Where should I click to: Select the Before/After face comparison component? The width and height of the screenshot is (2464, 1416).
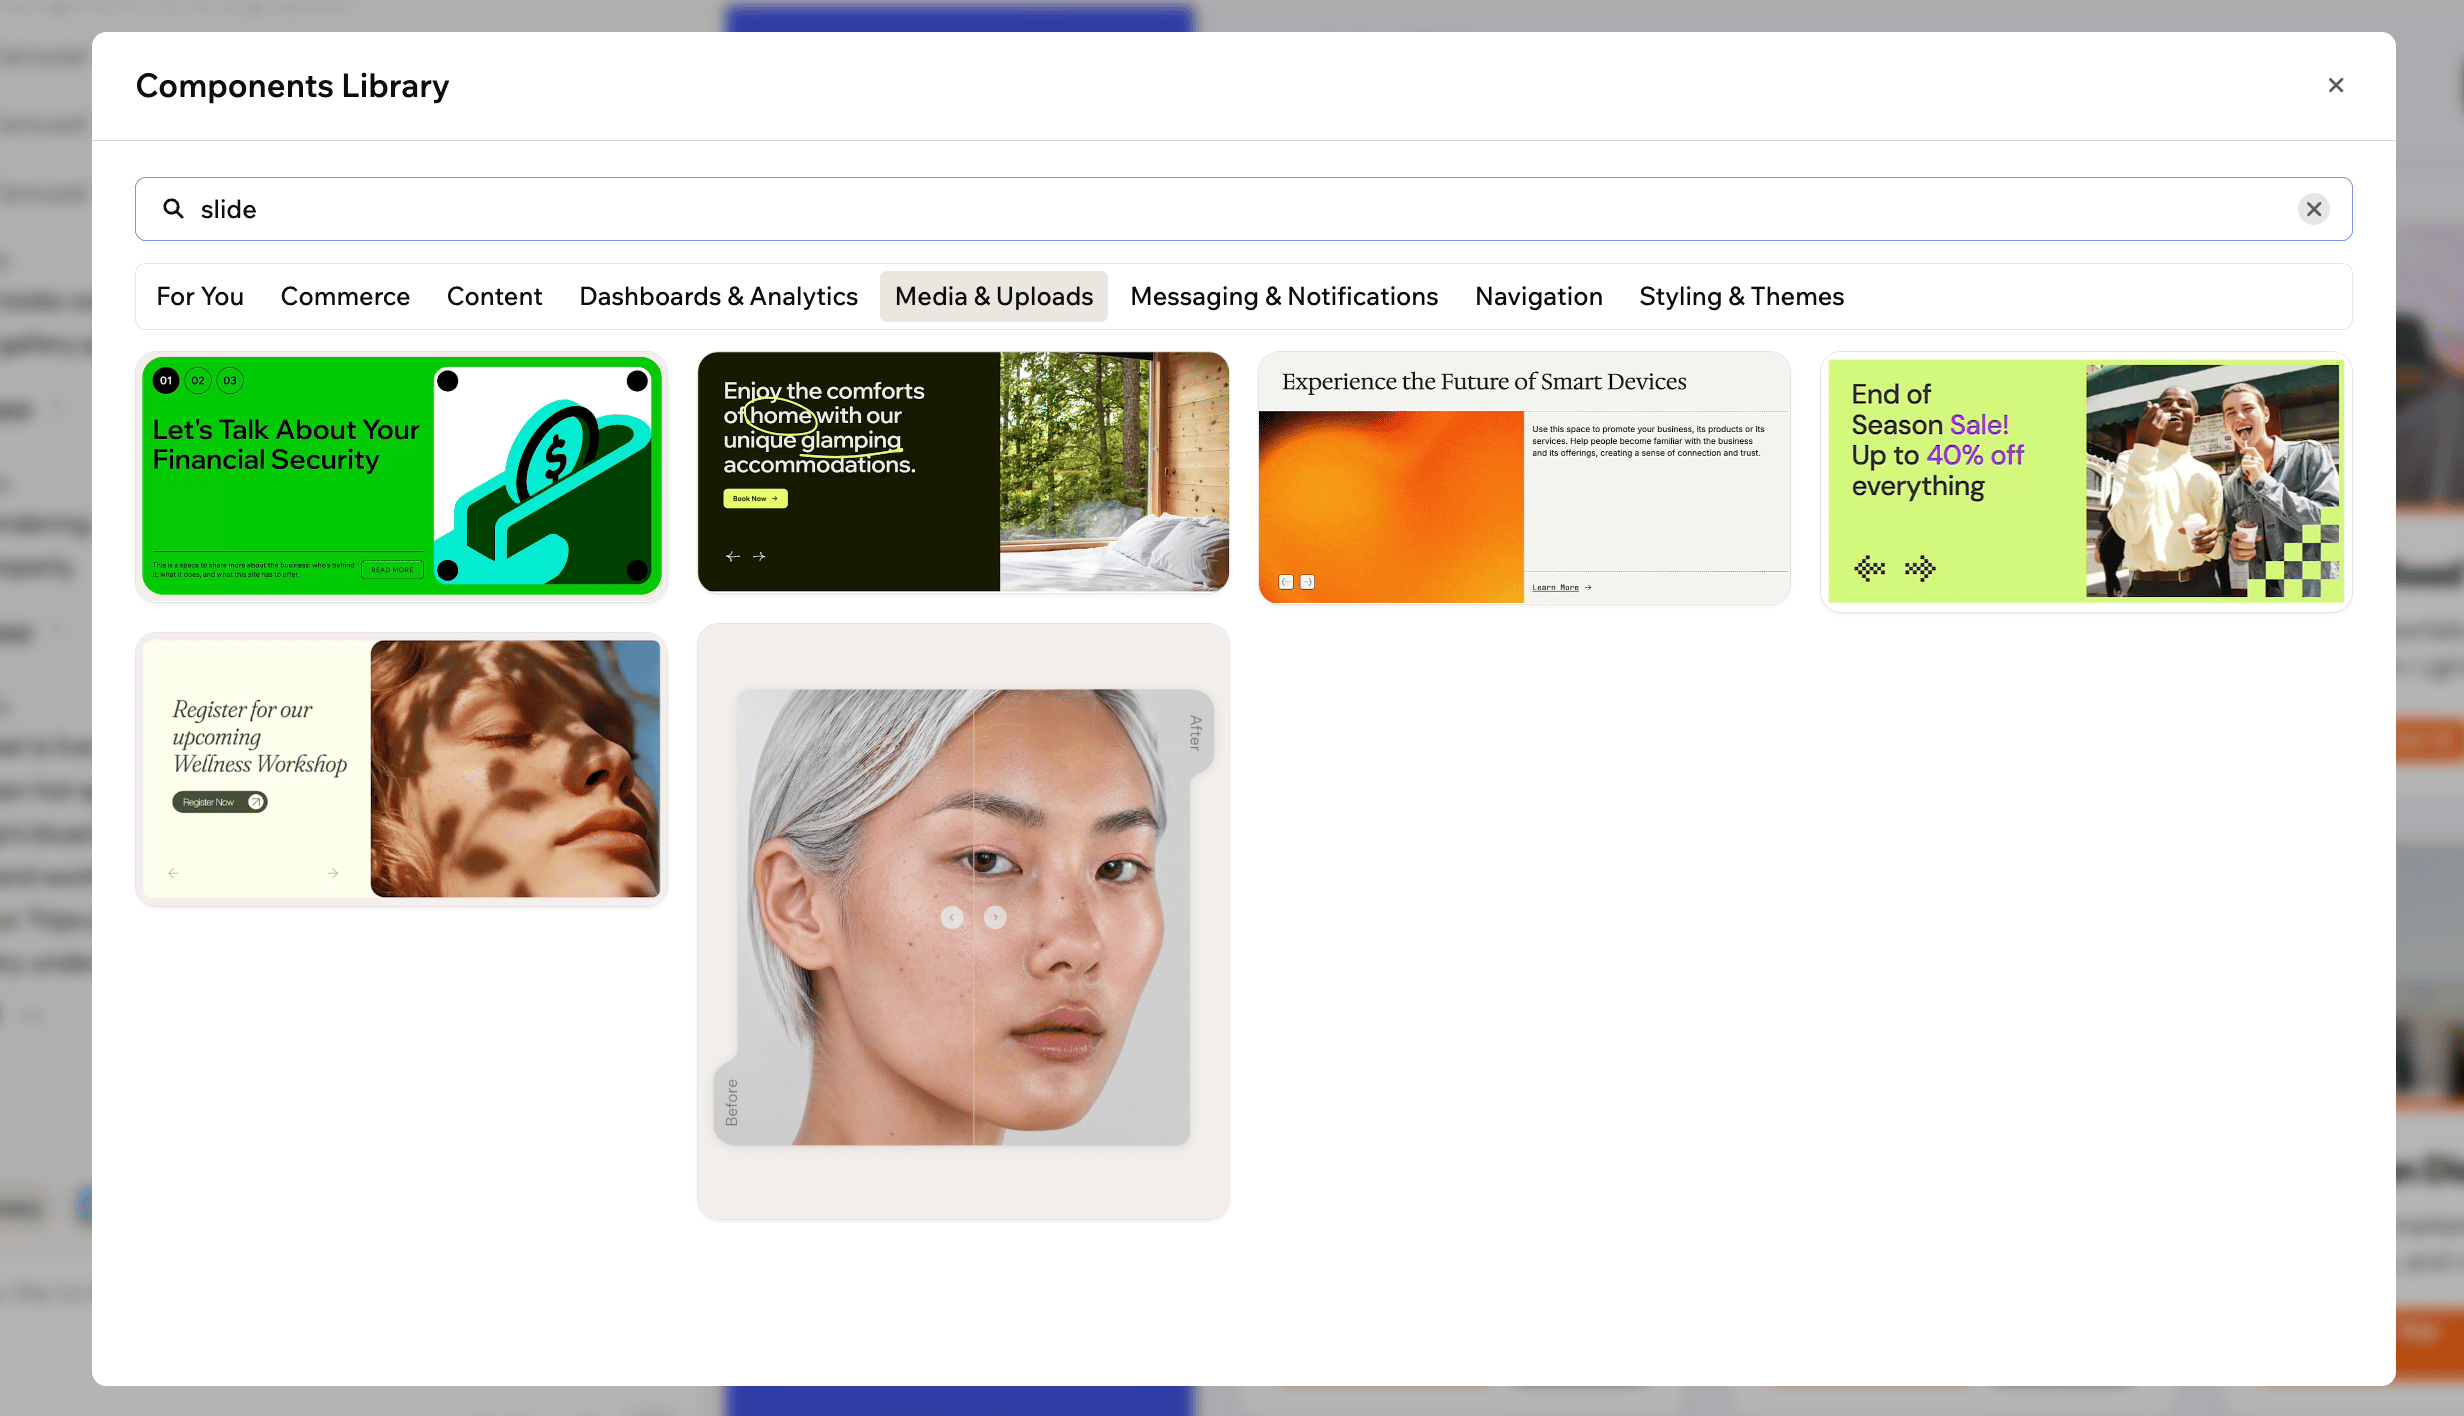[963, 921]
